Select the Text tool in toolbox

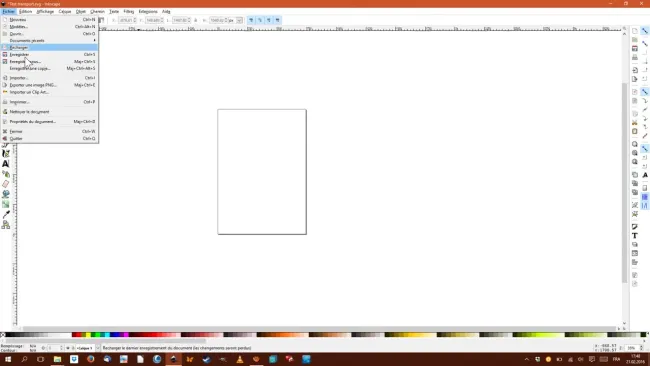[x=6, y=164]
